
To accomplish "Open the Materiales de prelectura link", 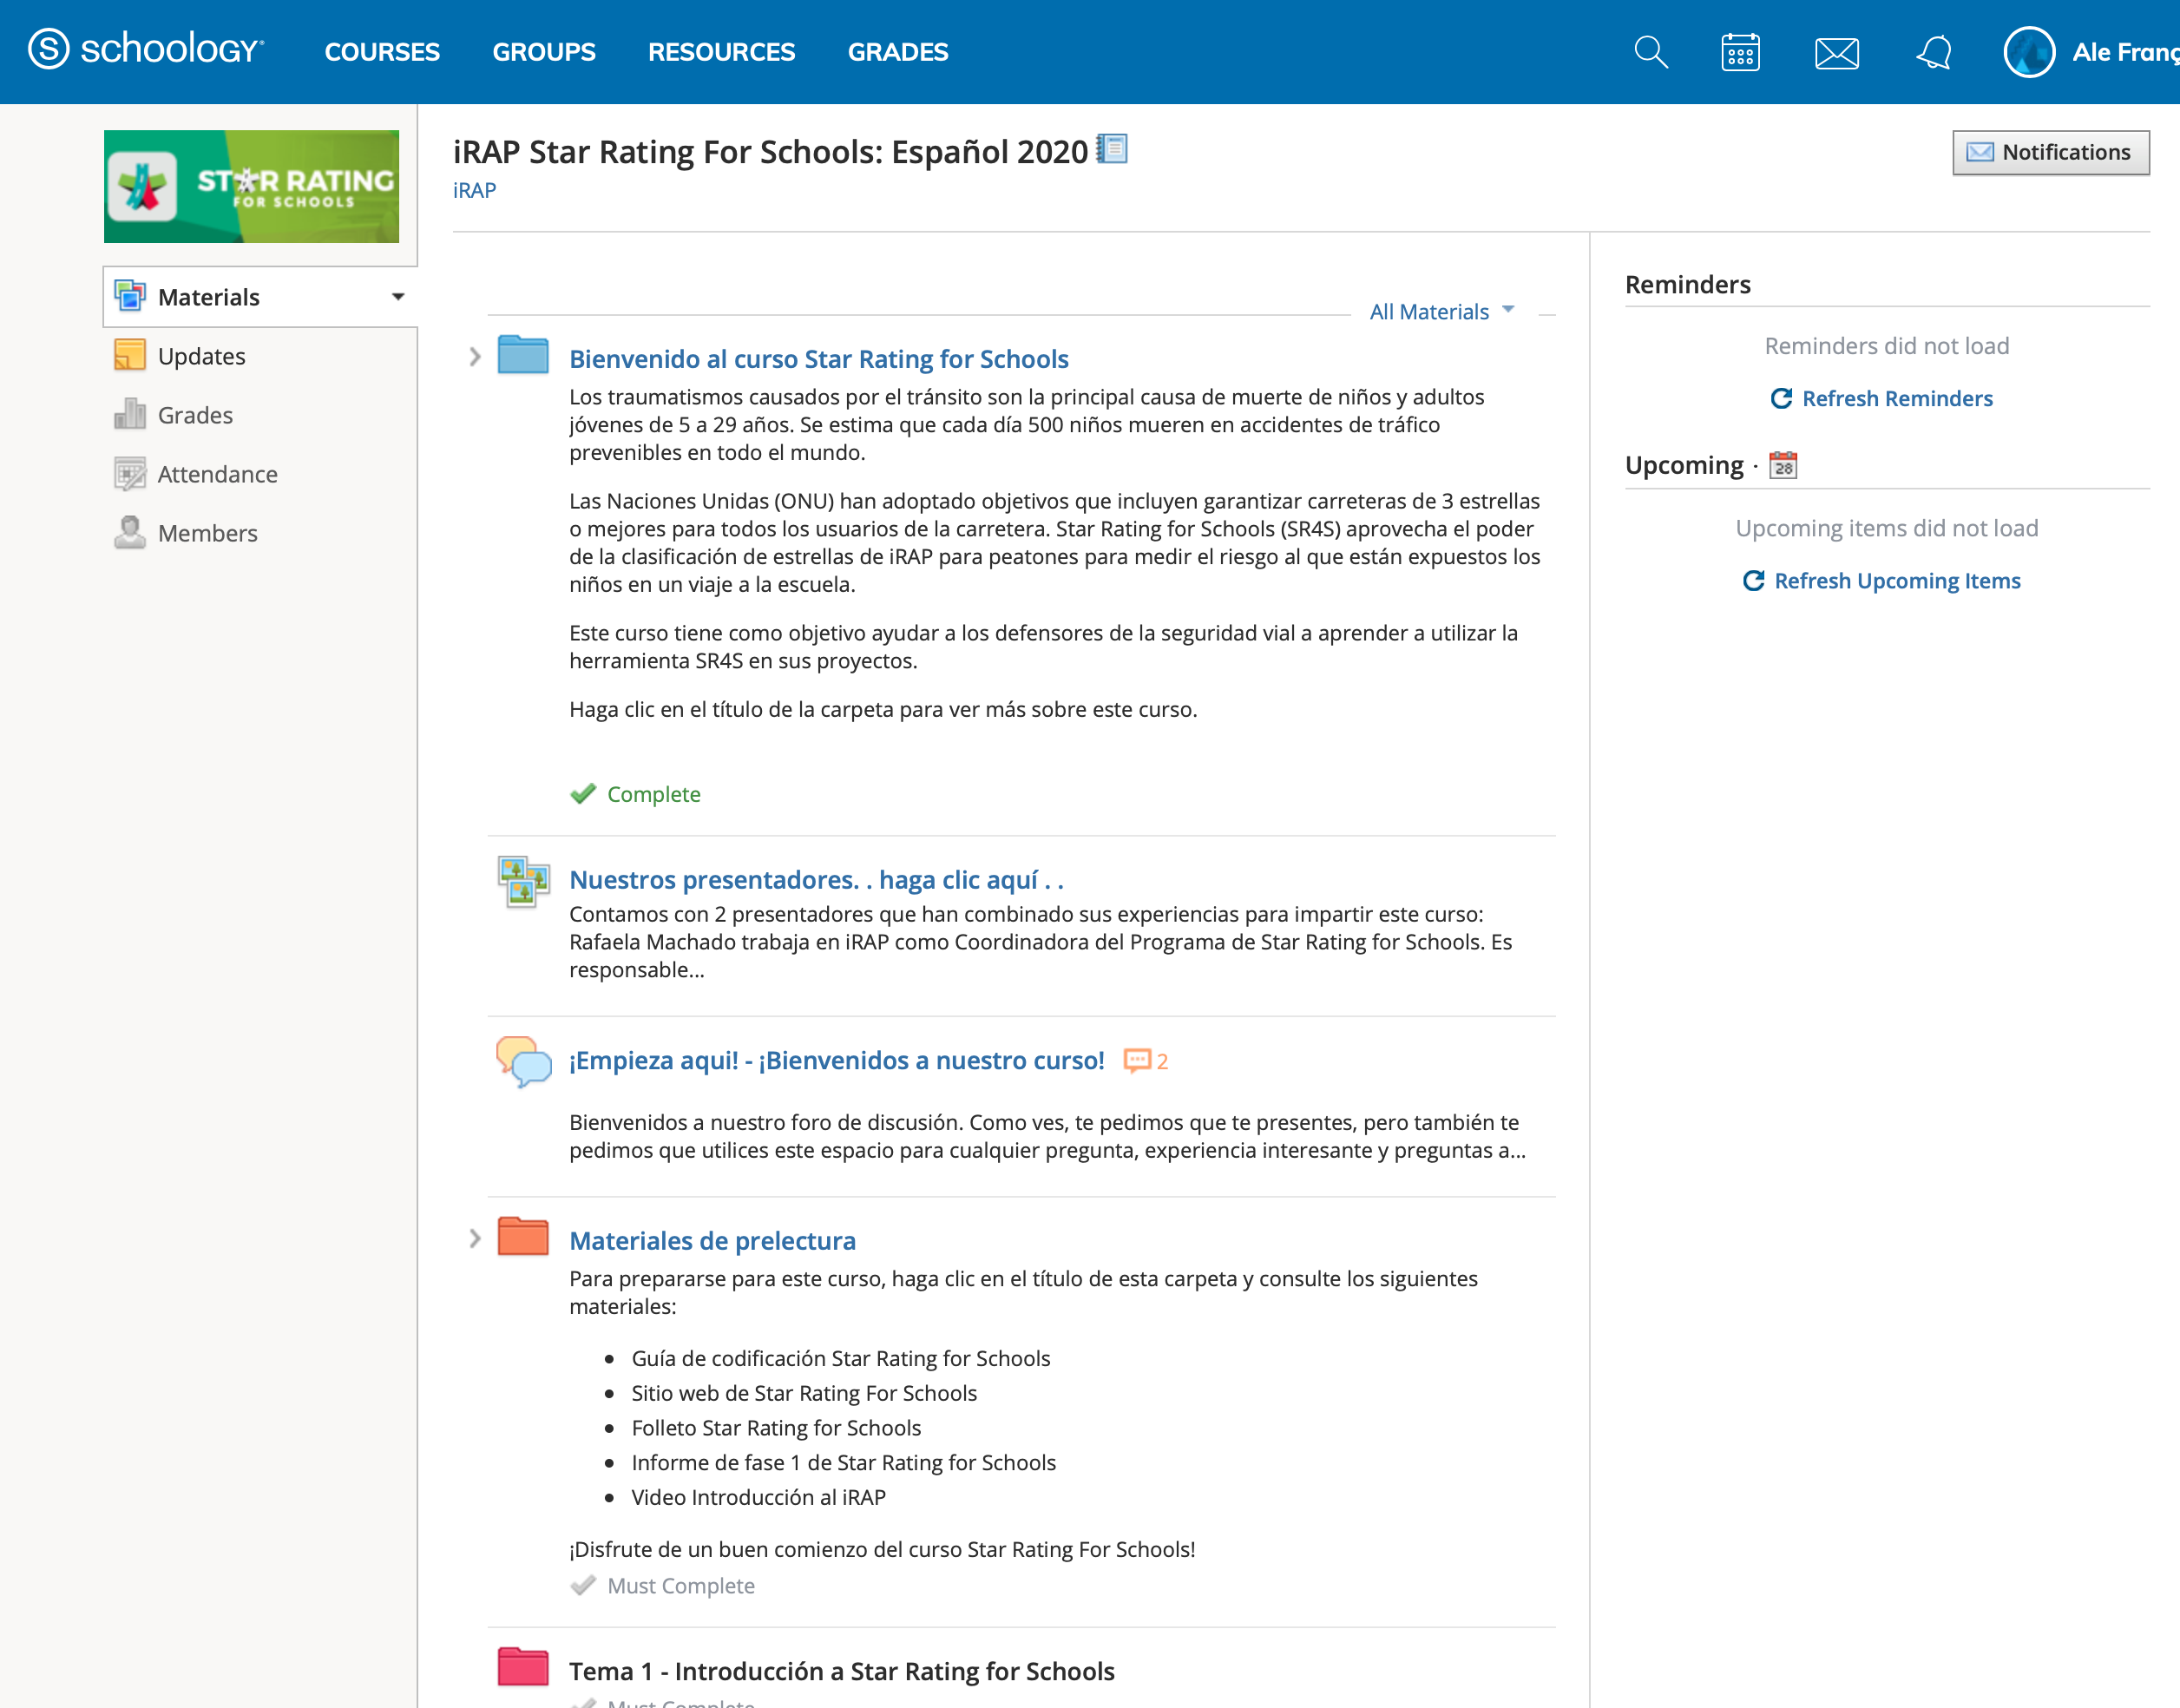I will (x=713, y=1241).
